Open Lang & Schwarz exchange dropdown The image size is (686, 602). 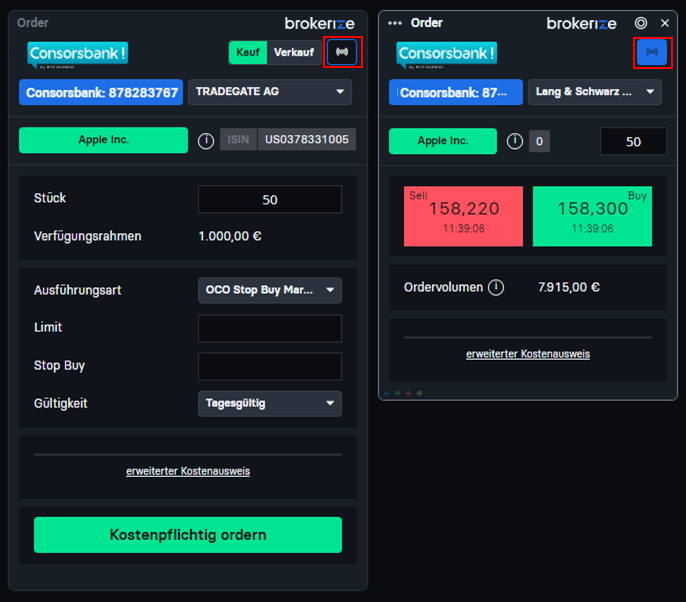595,92
